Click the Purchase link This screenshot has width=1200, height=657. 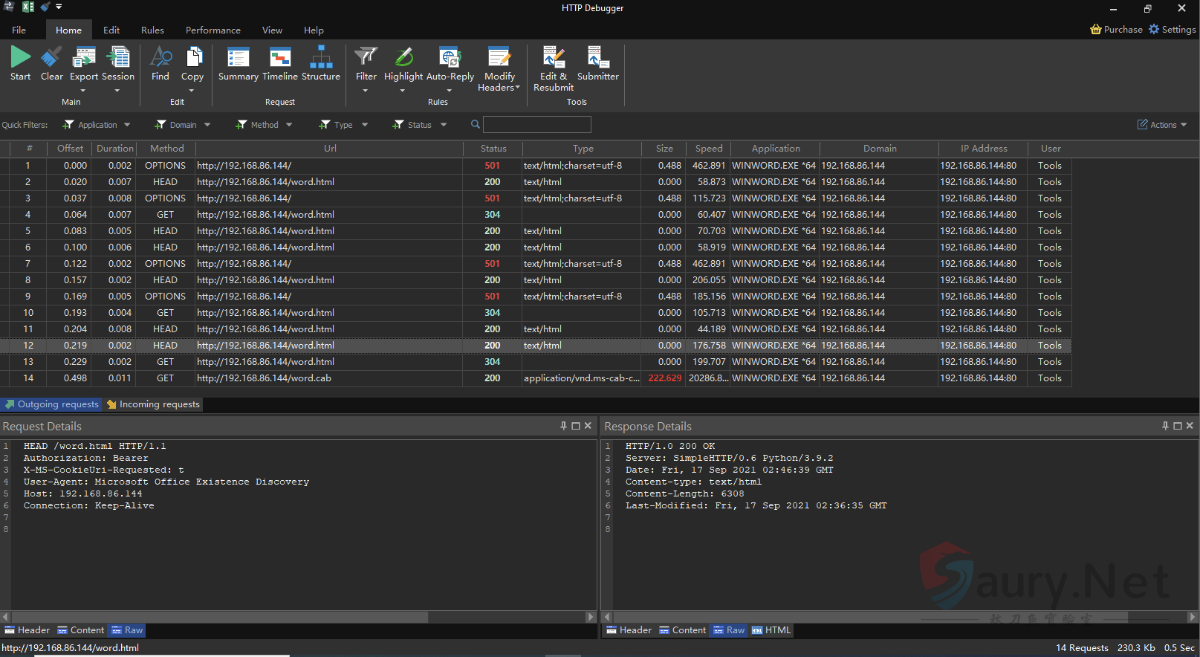1116,30
